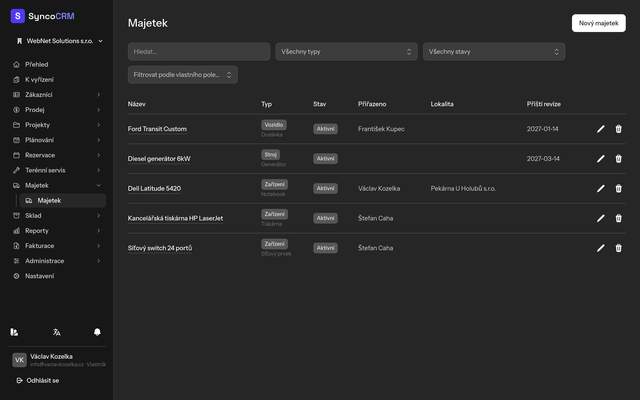Click the language translation icon
The image size is (640, 400).
click(x=57, y=332)
